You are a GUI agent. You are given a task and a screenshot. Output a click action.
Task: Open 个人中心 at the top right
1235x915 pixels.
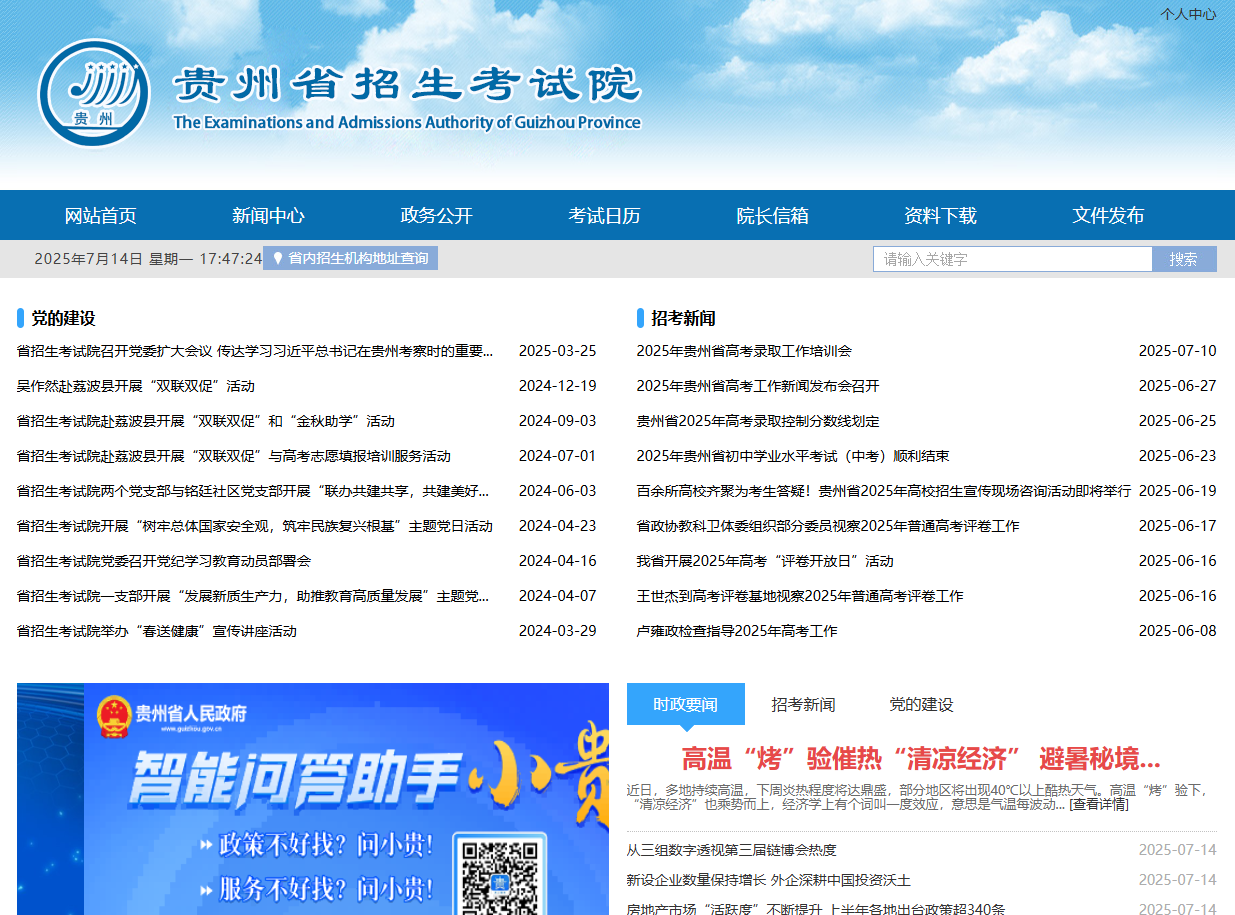tap(1188, 14)
